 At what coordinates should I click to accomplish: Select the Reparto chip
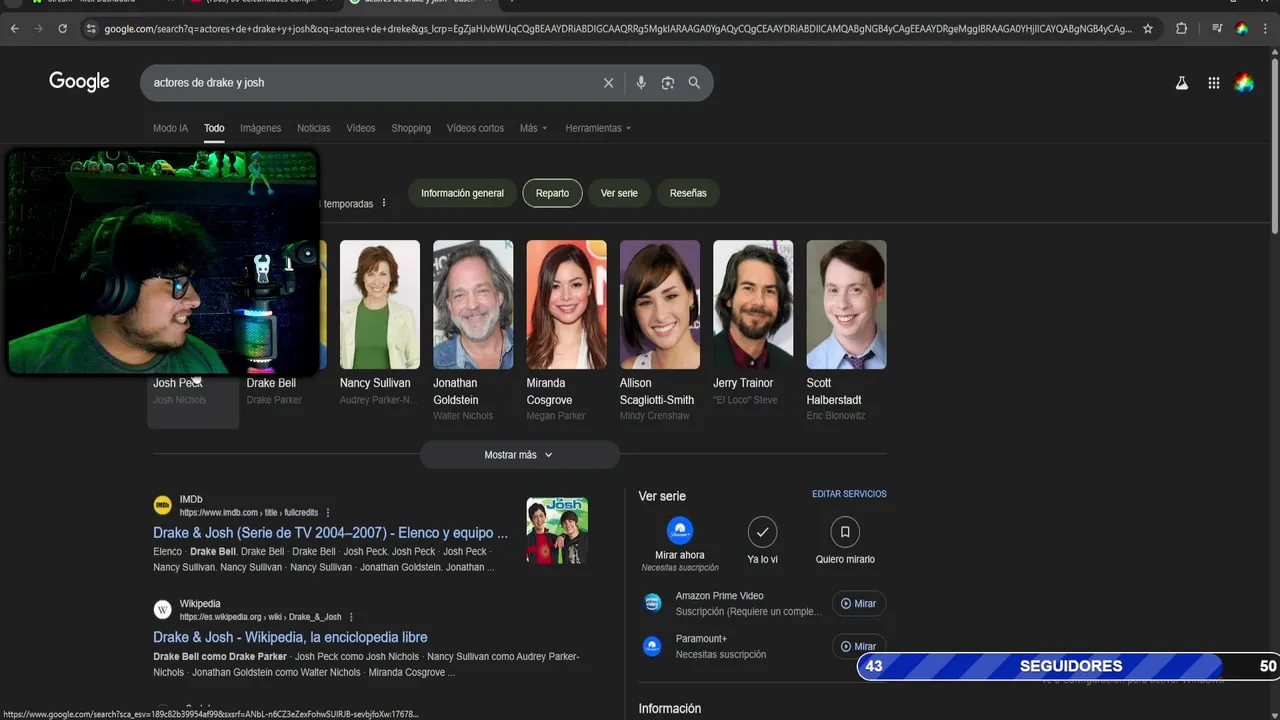pyautogui.click(x=552, y=193)
